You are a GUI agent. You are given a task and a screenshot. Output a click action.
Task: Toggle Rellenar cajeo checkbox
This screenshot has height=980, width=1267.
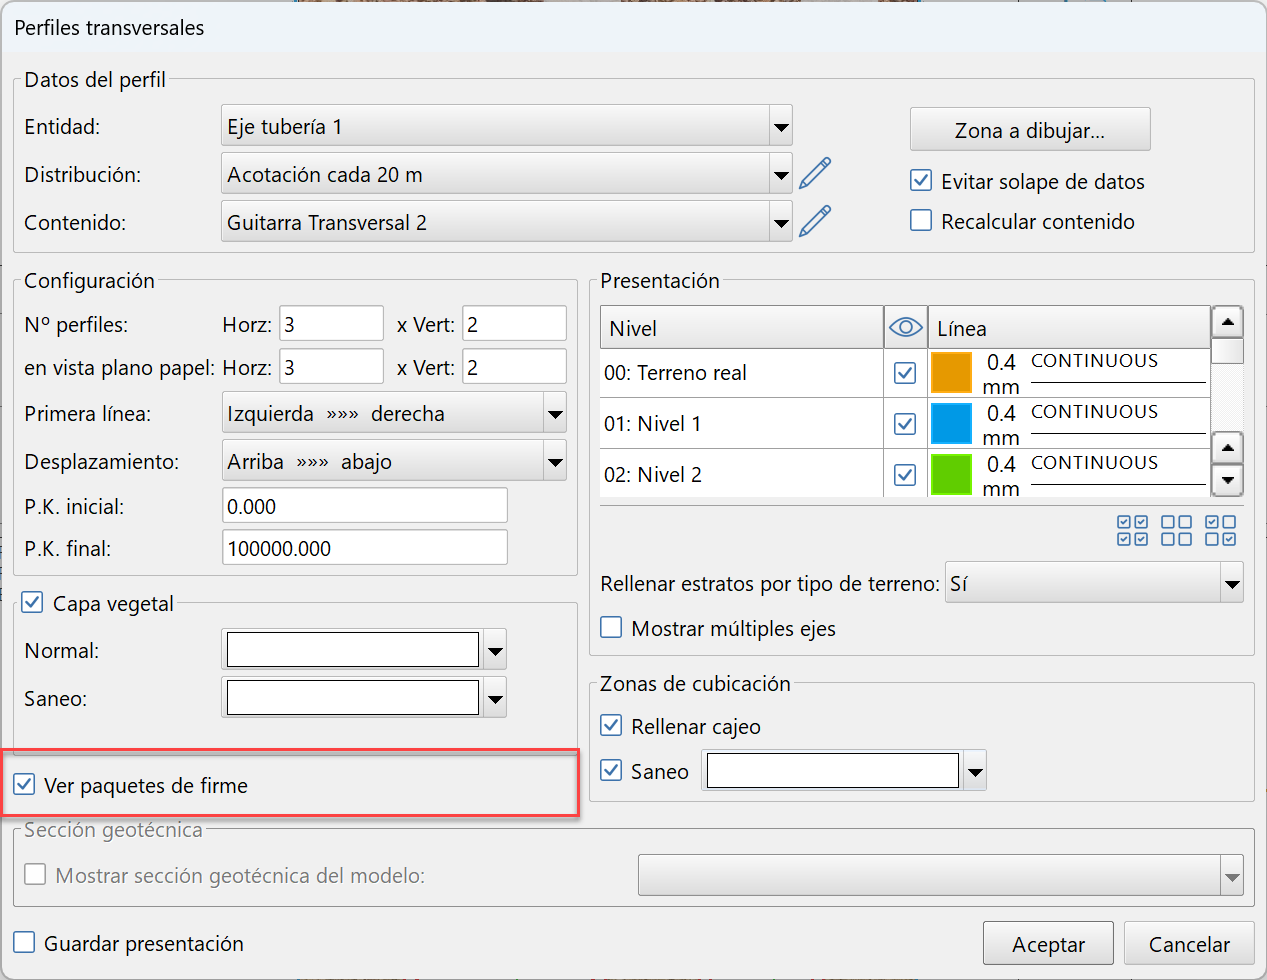611,725
